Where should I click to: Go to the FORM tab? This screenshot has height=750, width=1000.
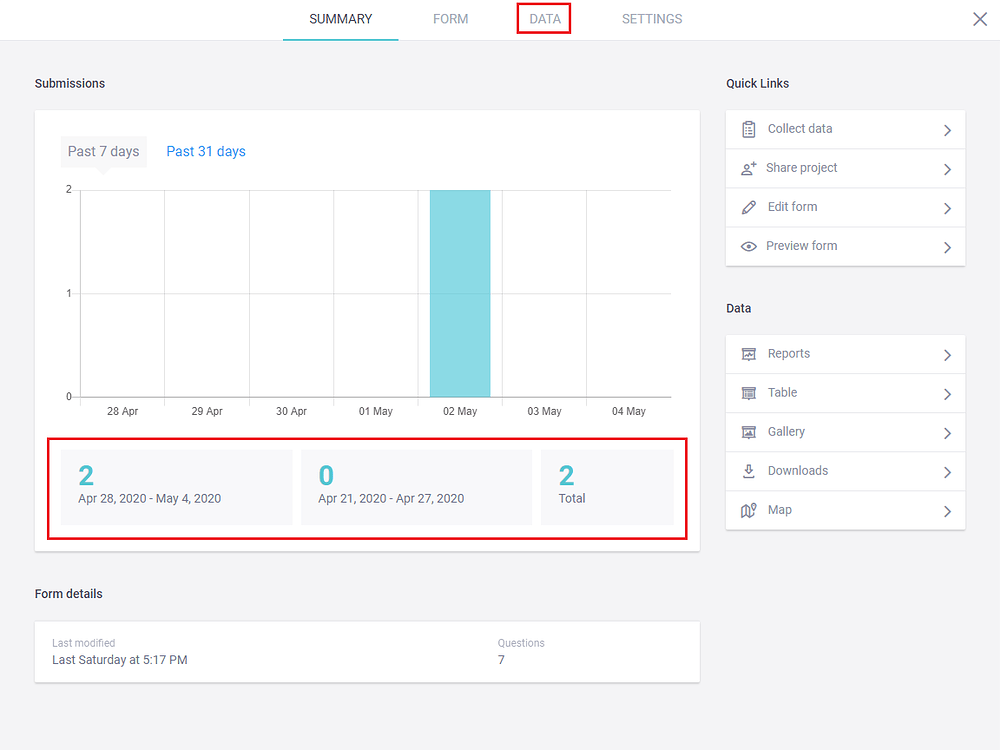(x=450, y=18)
